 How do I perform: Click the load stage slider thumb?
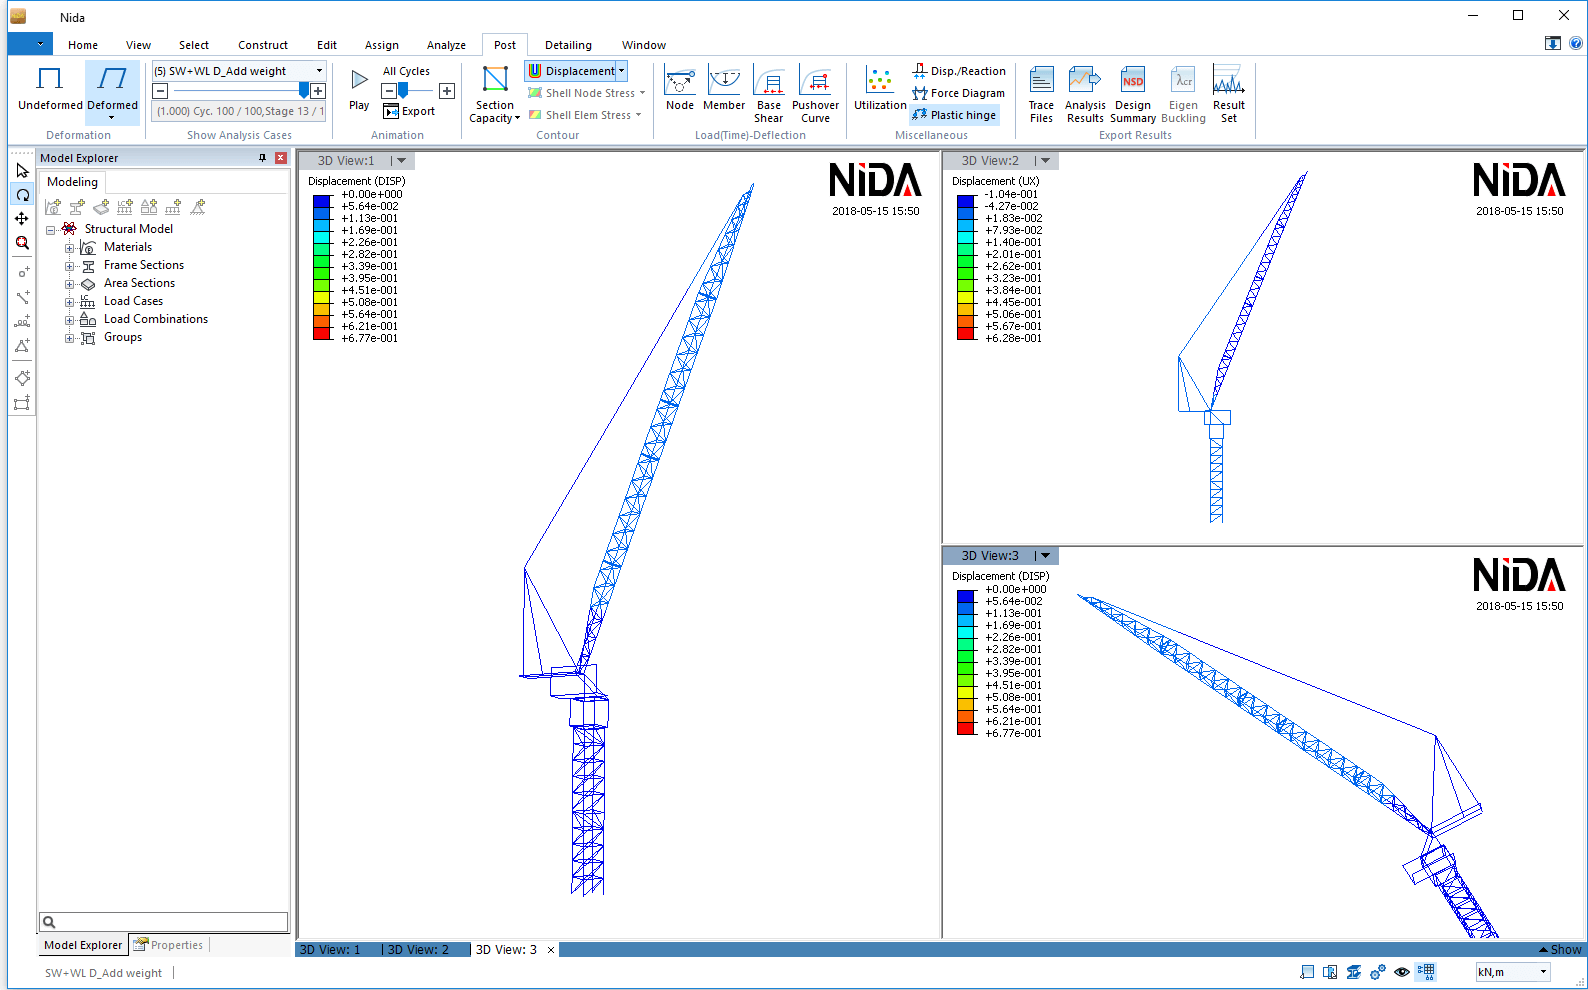304,91
